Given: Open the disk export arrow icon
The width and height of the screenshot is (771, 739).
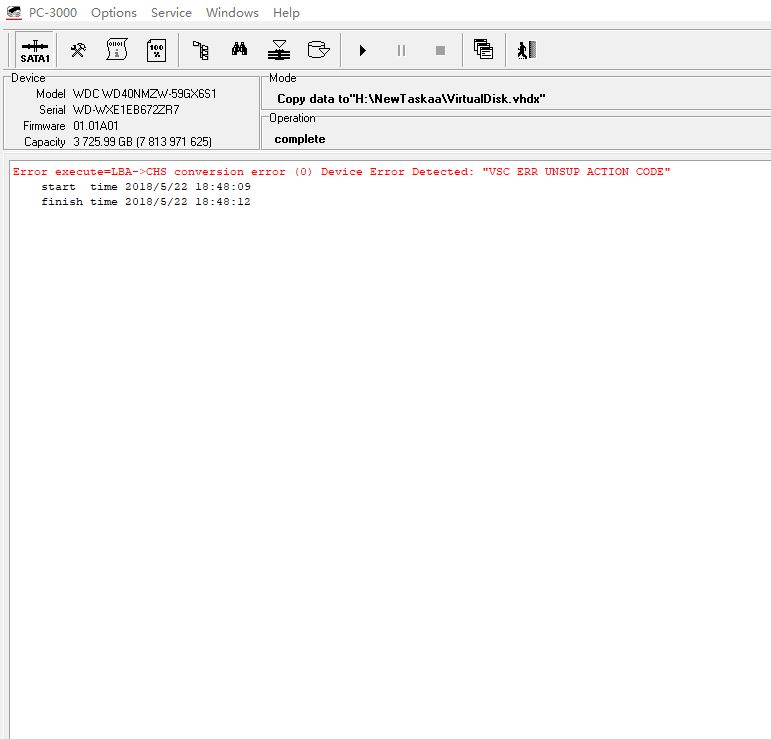Looking at the screenshot, I should click(318, 50).
